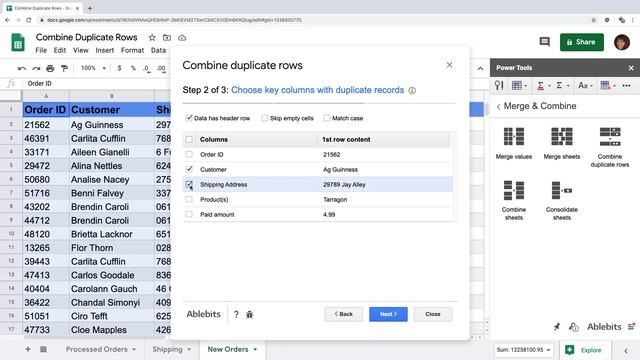This screenshot has height=360, width=640.
Task: Check the Order ID column checkbox
Action: pos(189,154)
